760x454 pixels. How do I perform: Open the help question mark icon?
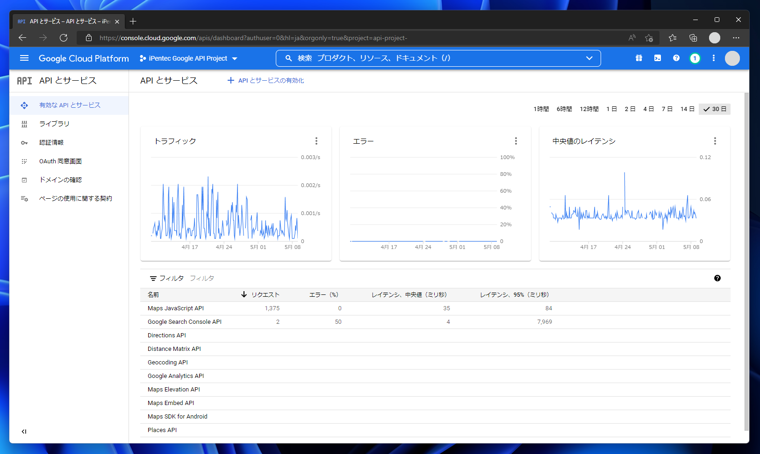676,58
